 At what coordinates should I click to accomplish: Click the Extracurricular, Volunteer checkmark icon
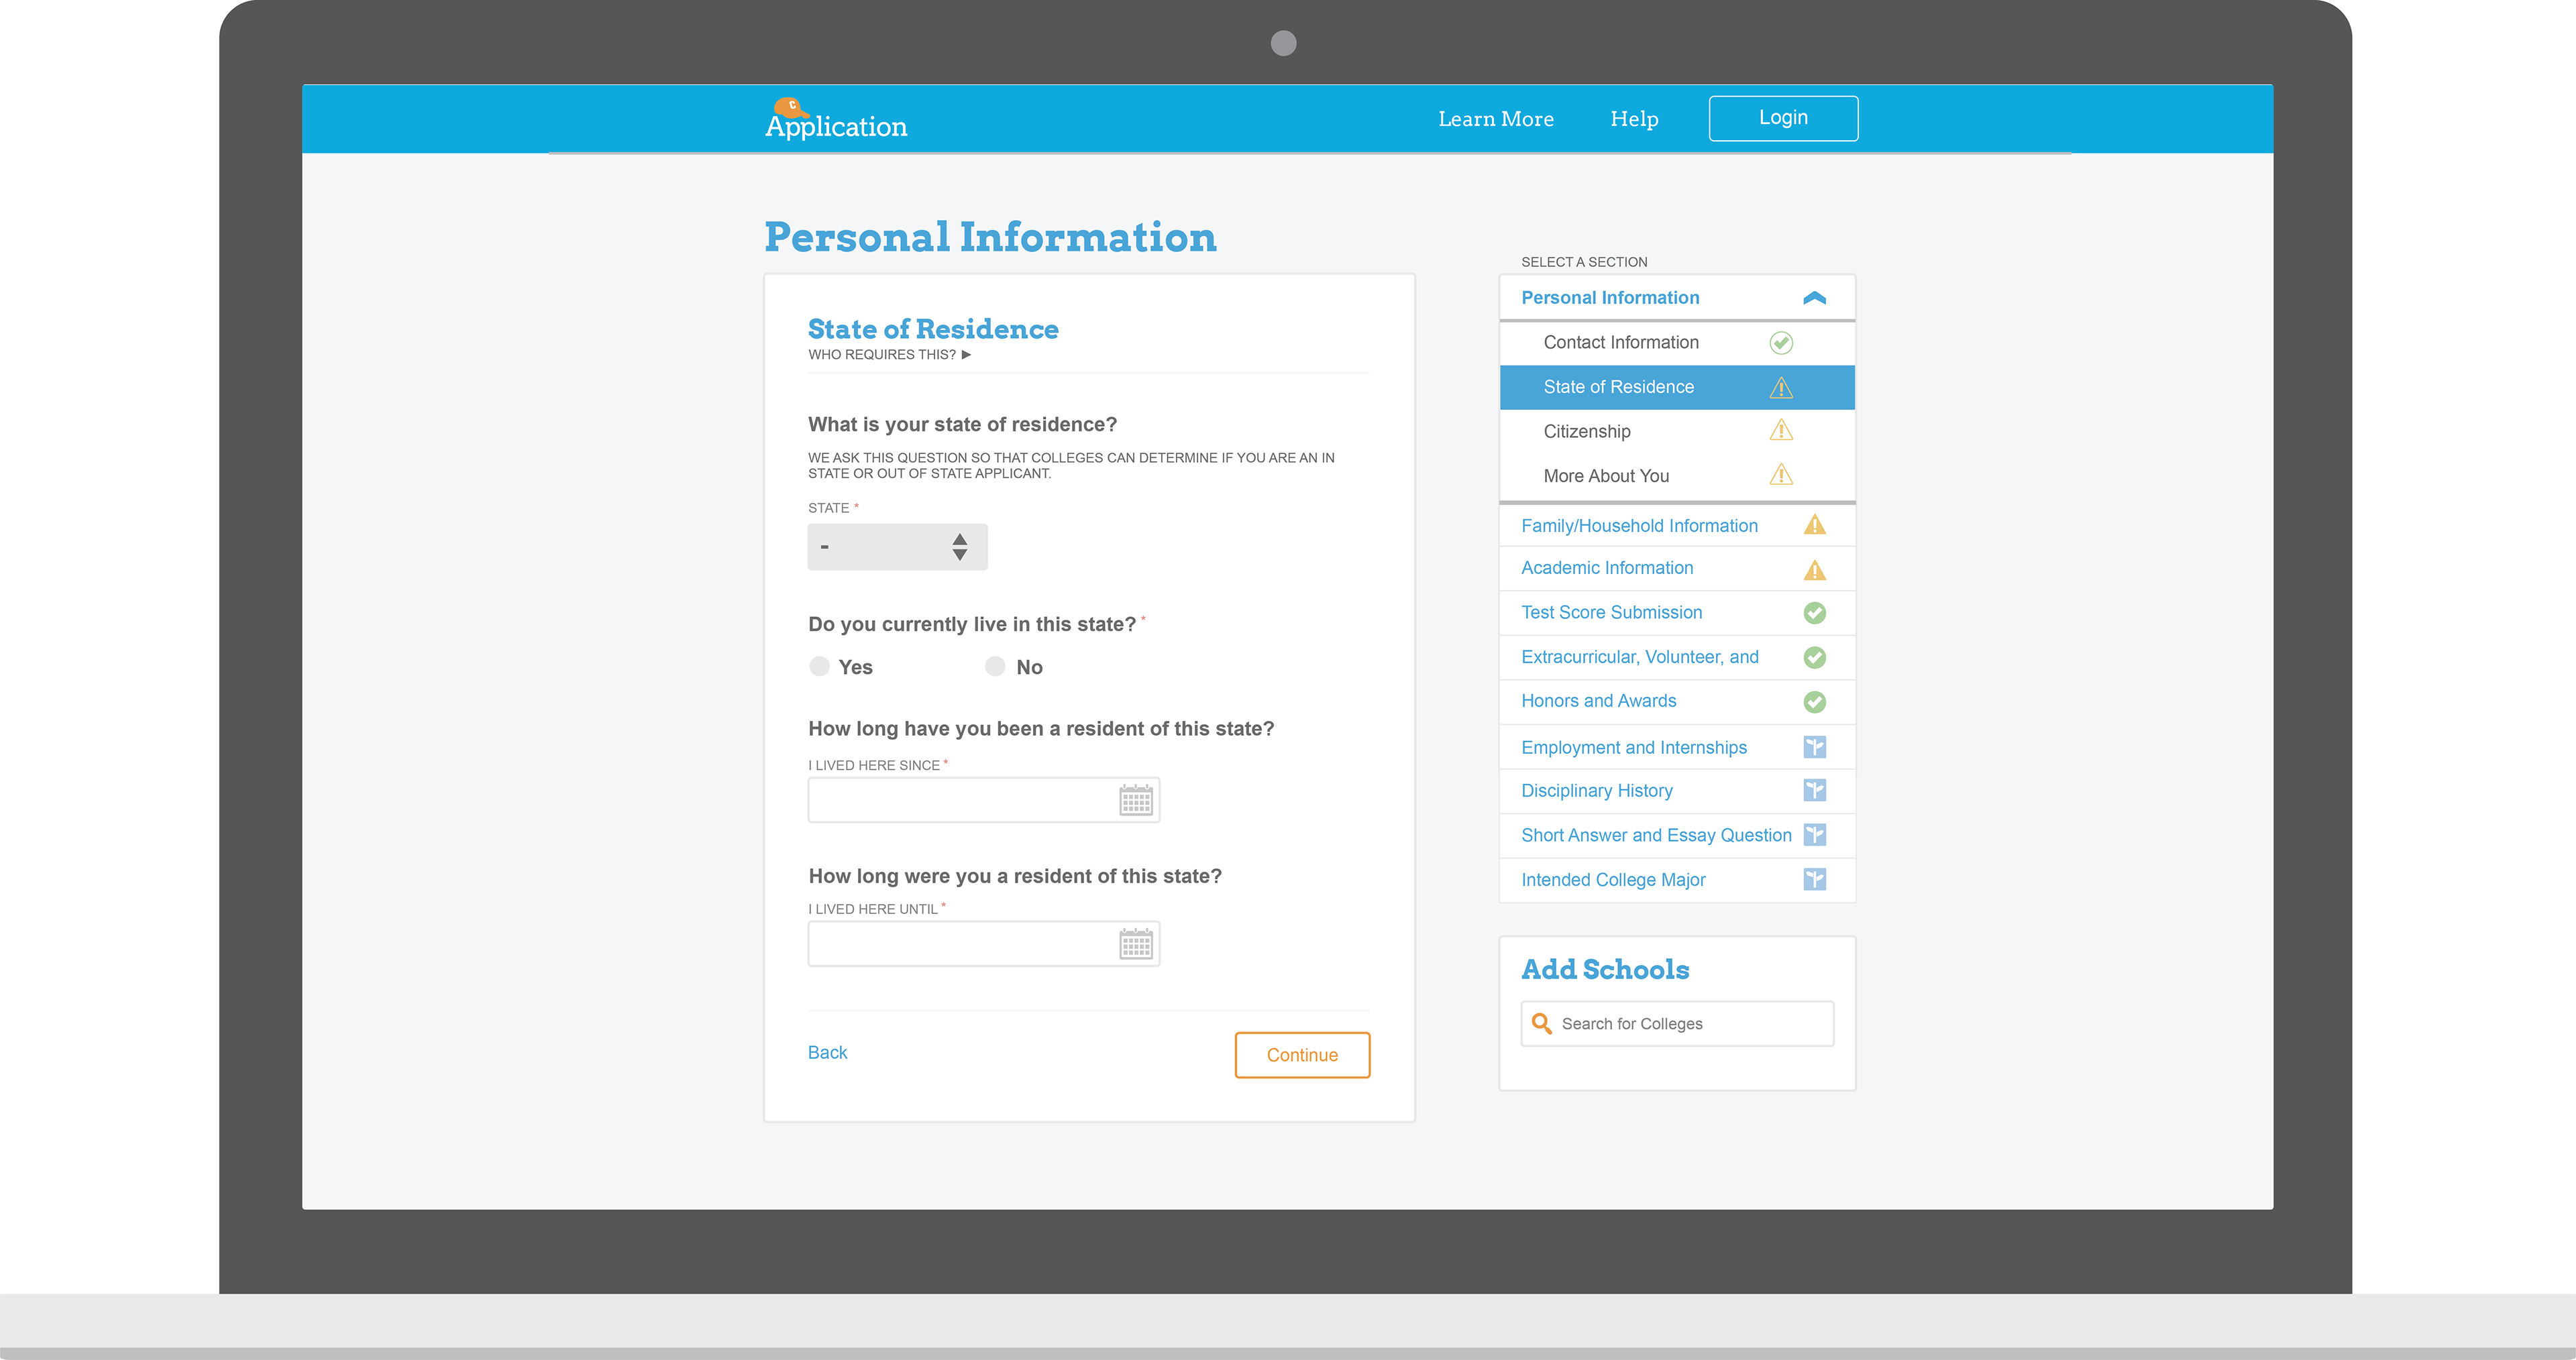[x=1814, y=657]
